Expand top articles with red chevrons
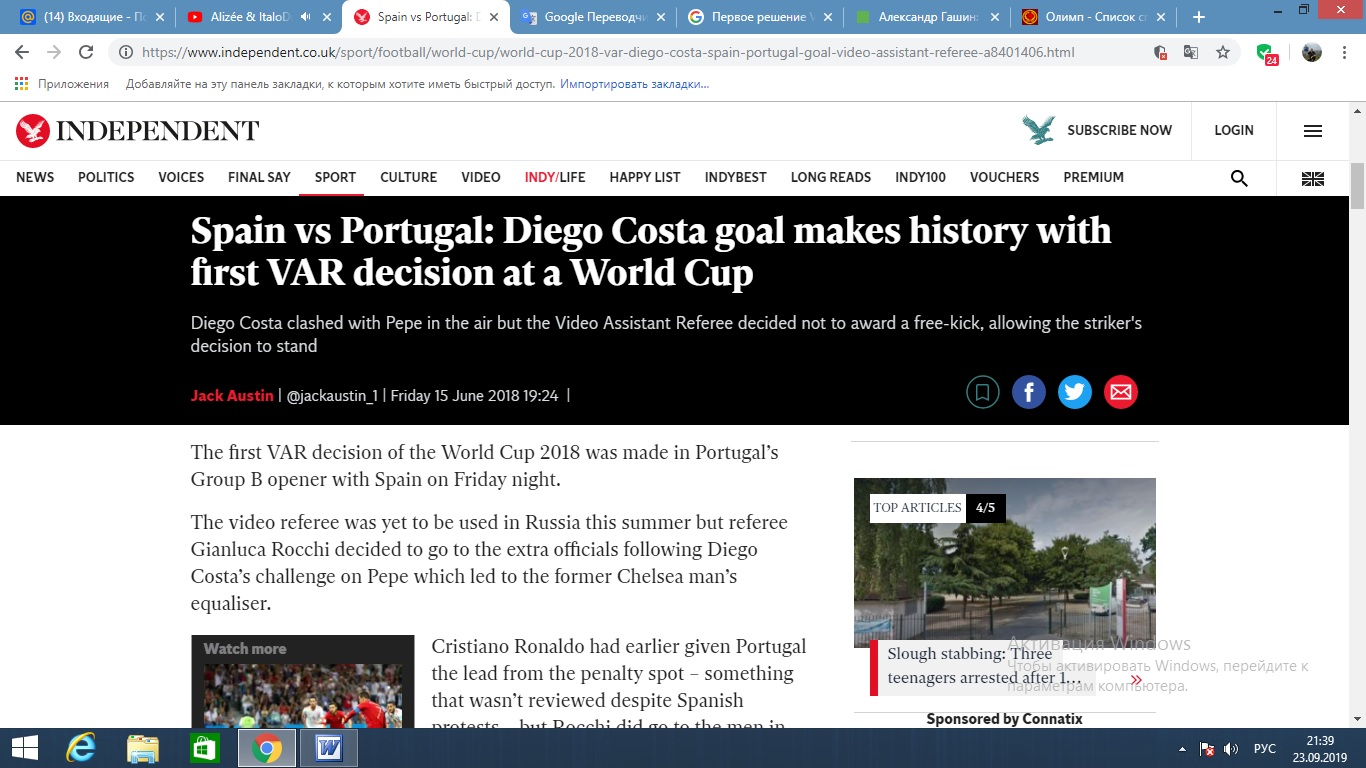 (x=1136, y=680)
